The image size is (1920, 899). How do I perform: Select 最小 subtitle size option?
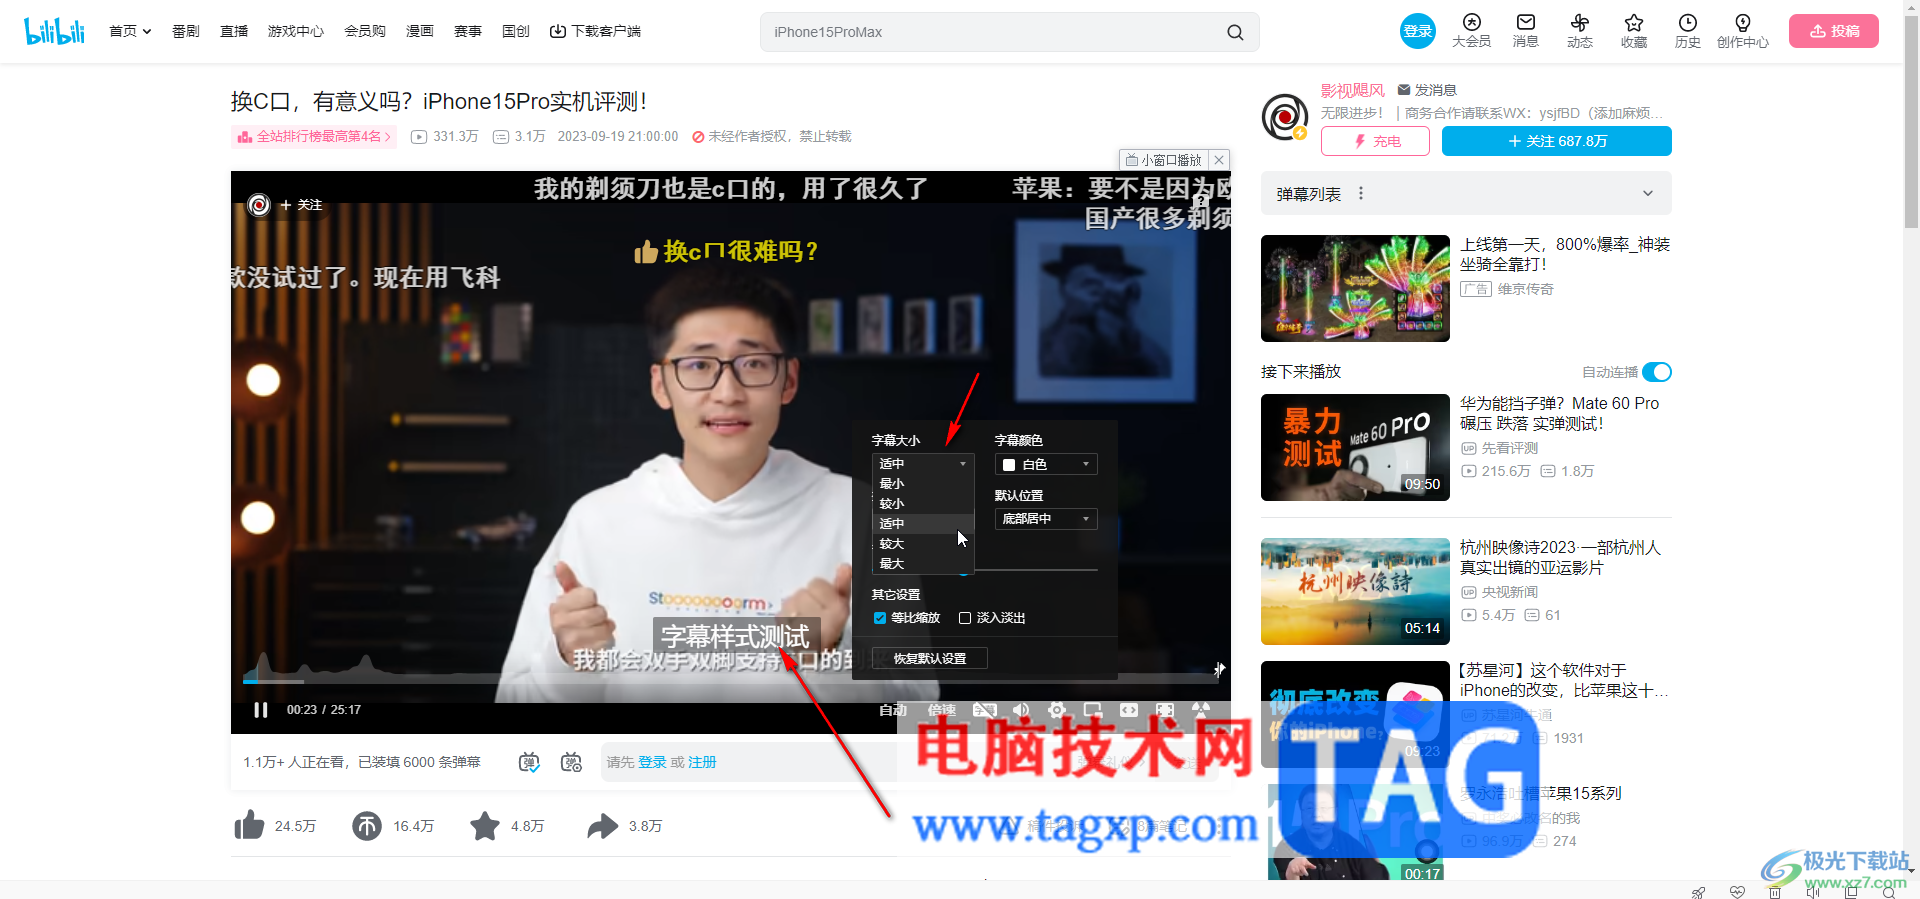923,484
